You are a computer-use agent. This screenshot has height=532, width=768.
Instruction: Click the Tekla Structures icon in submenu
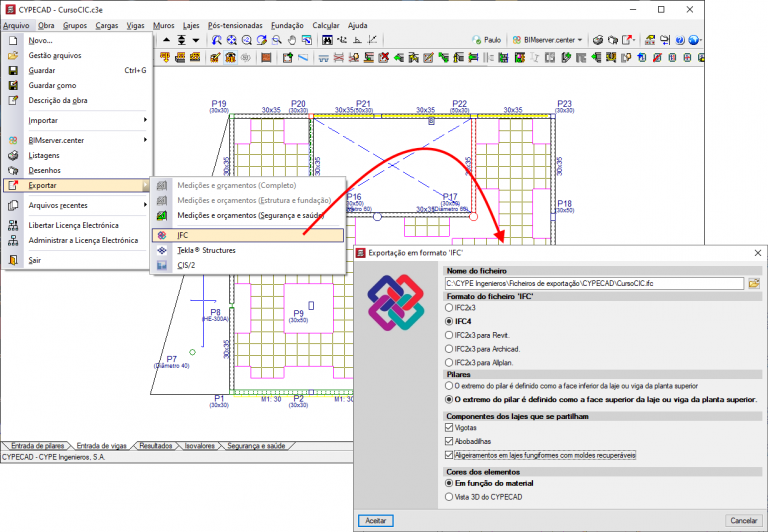tap(162, 250)
